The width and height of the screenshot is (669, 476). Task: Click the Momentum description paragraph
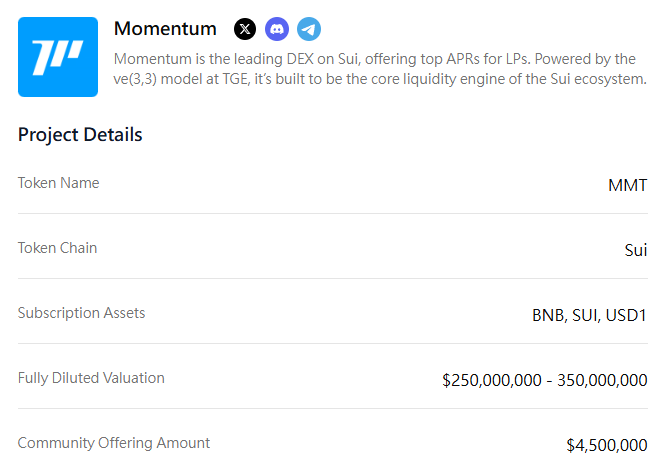380,68
